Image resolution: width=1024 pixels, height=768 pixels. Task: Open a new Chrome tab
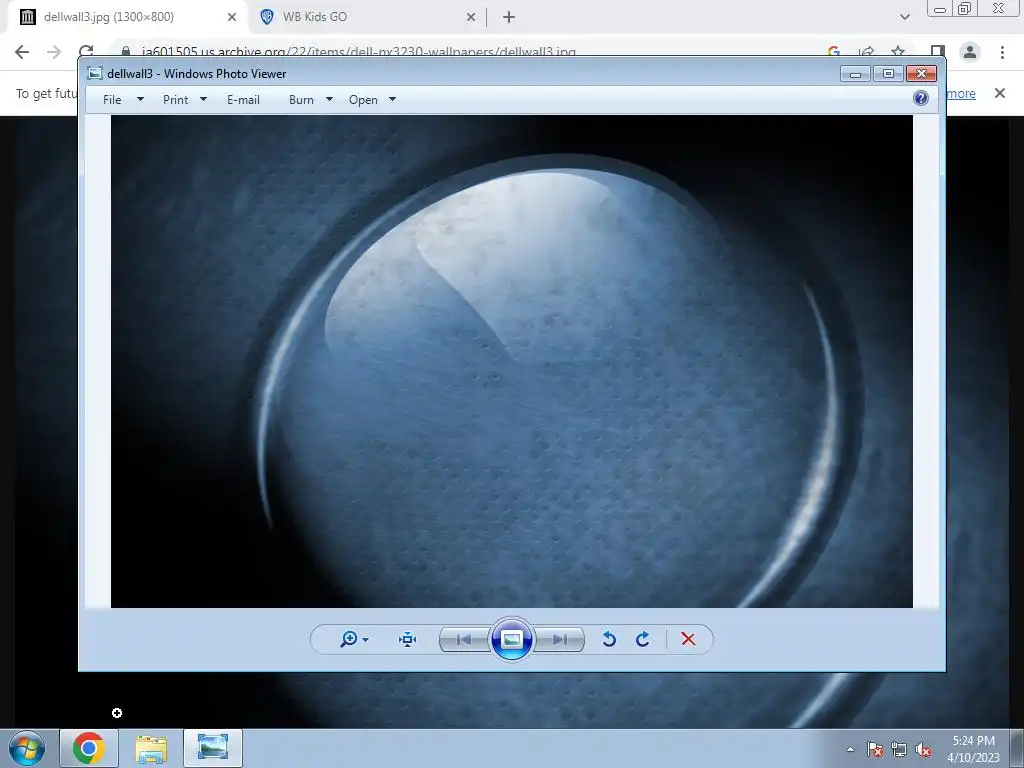pos(509,17)
